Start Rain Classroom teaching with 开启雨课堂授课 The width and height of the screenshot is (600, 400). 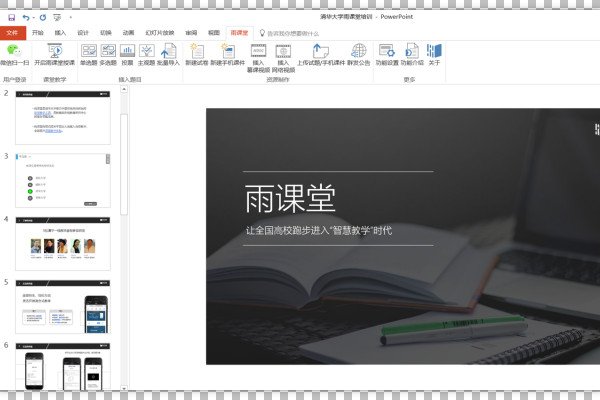click(x=55, y=55)
